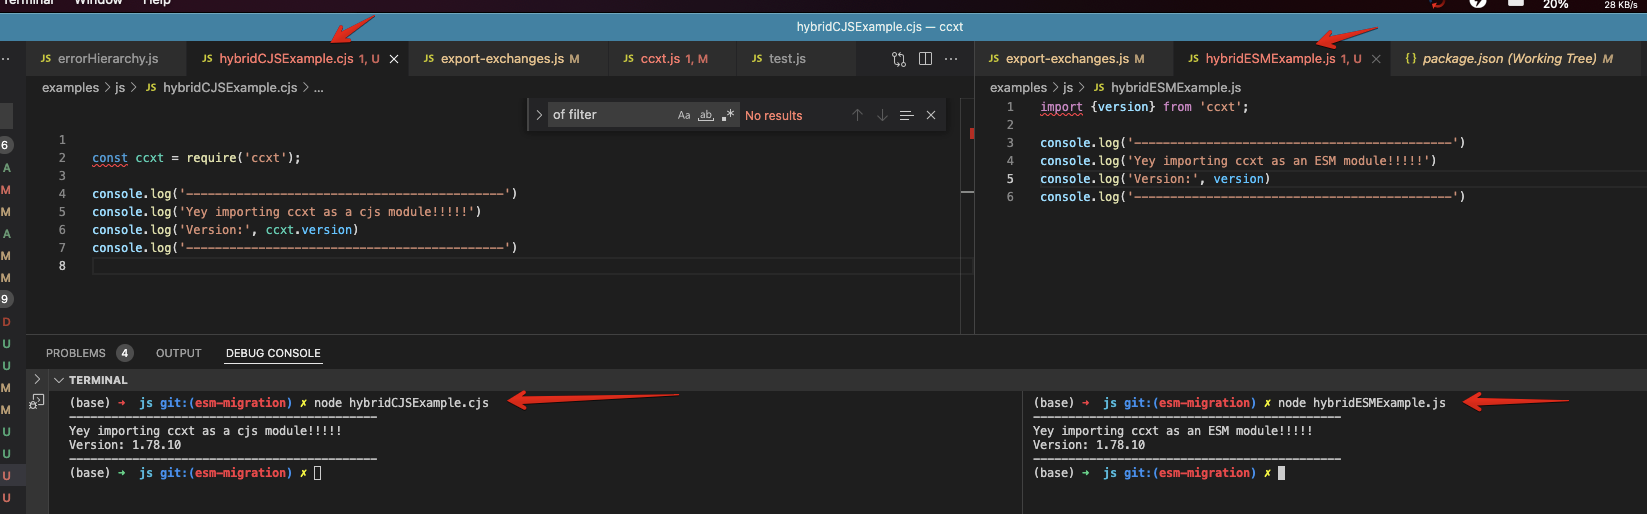The height and width of the screenshot is (514, 1647).
Task: Click 'const ccxt = require' line in CJS editor
Action: [196, 158]
